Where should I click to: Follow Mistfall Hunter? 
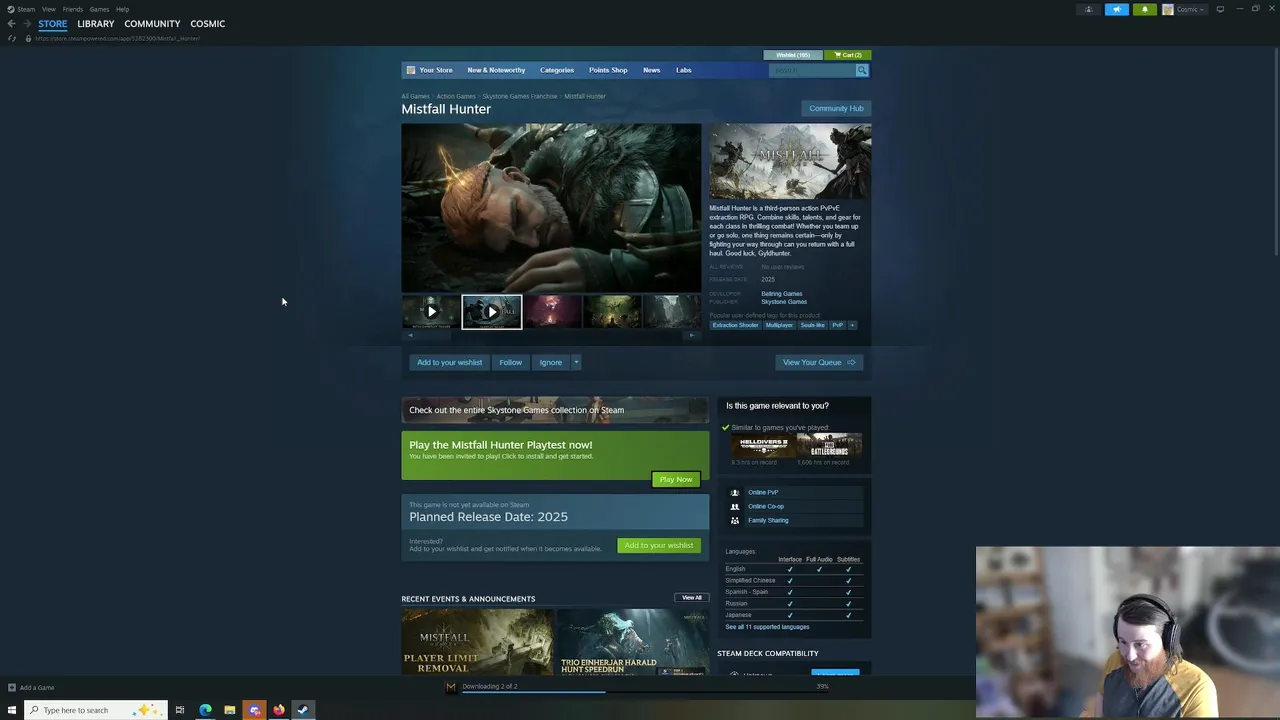tap(510, 362)
